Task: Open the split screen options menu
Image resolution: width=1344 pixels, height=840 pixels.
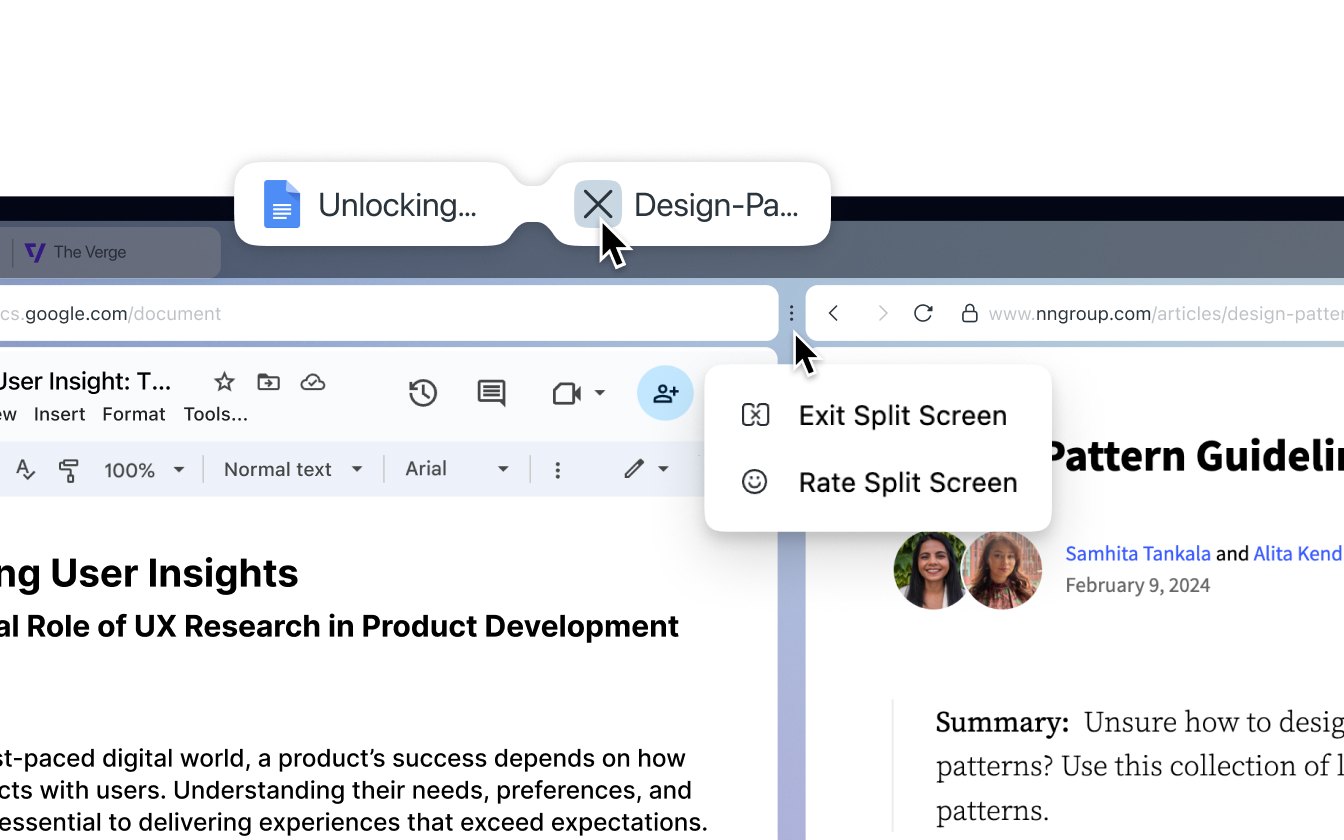Action: [x=791, y=313]
